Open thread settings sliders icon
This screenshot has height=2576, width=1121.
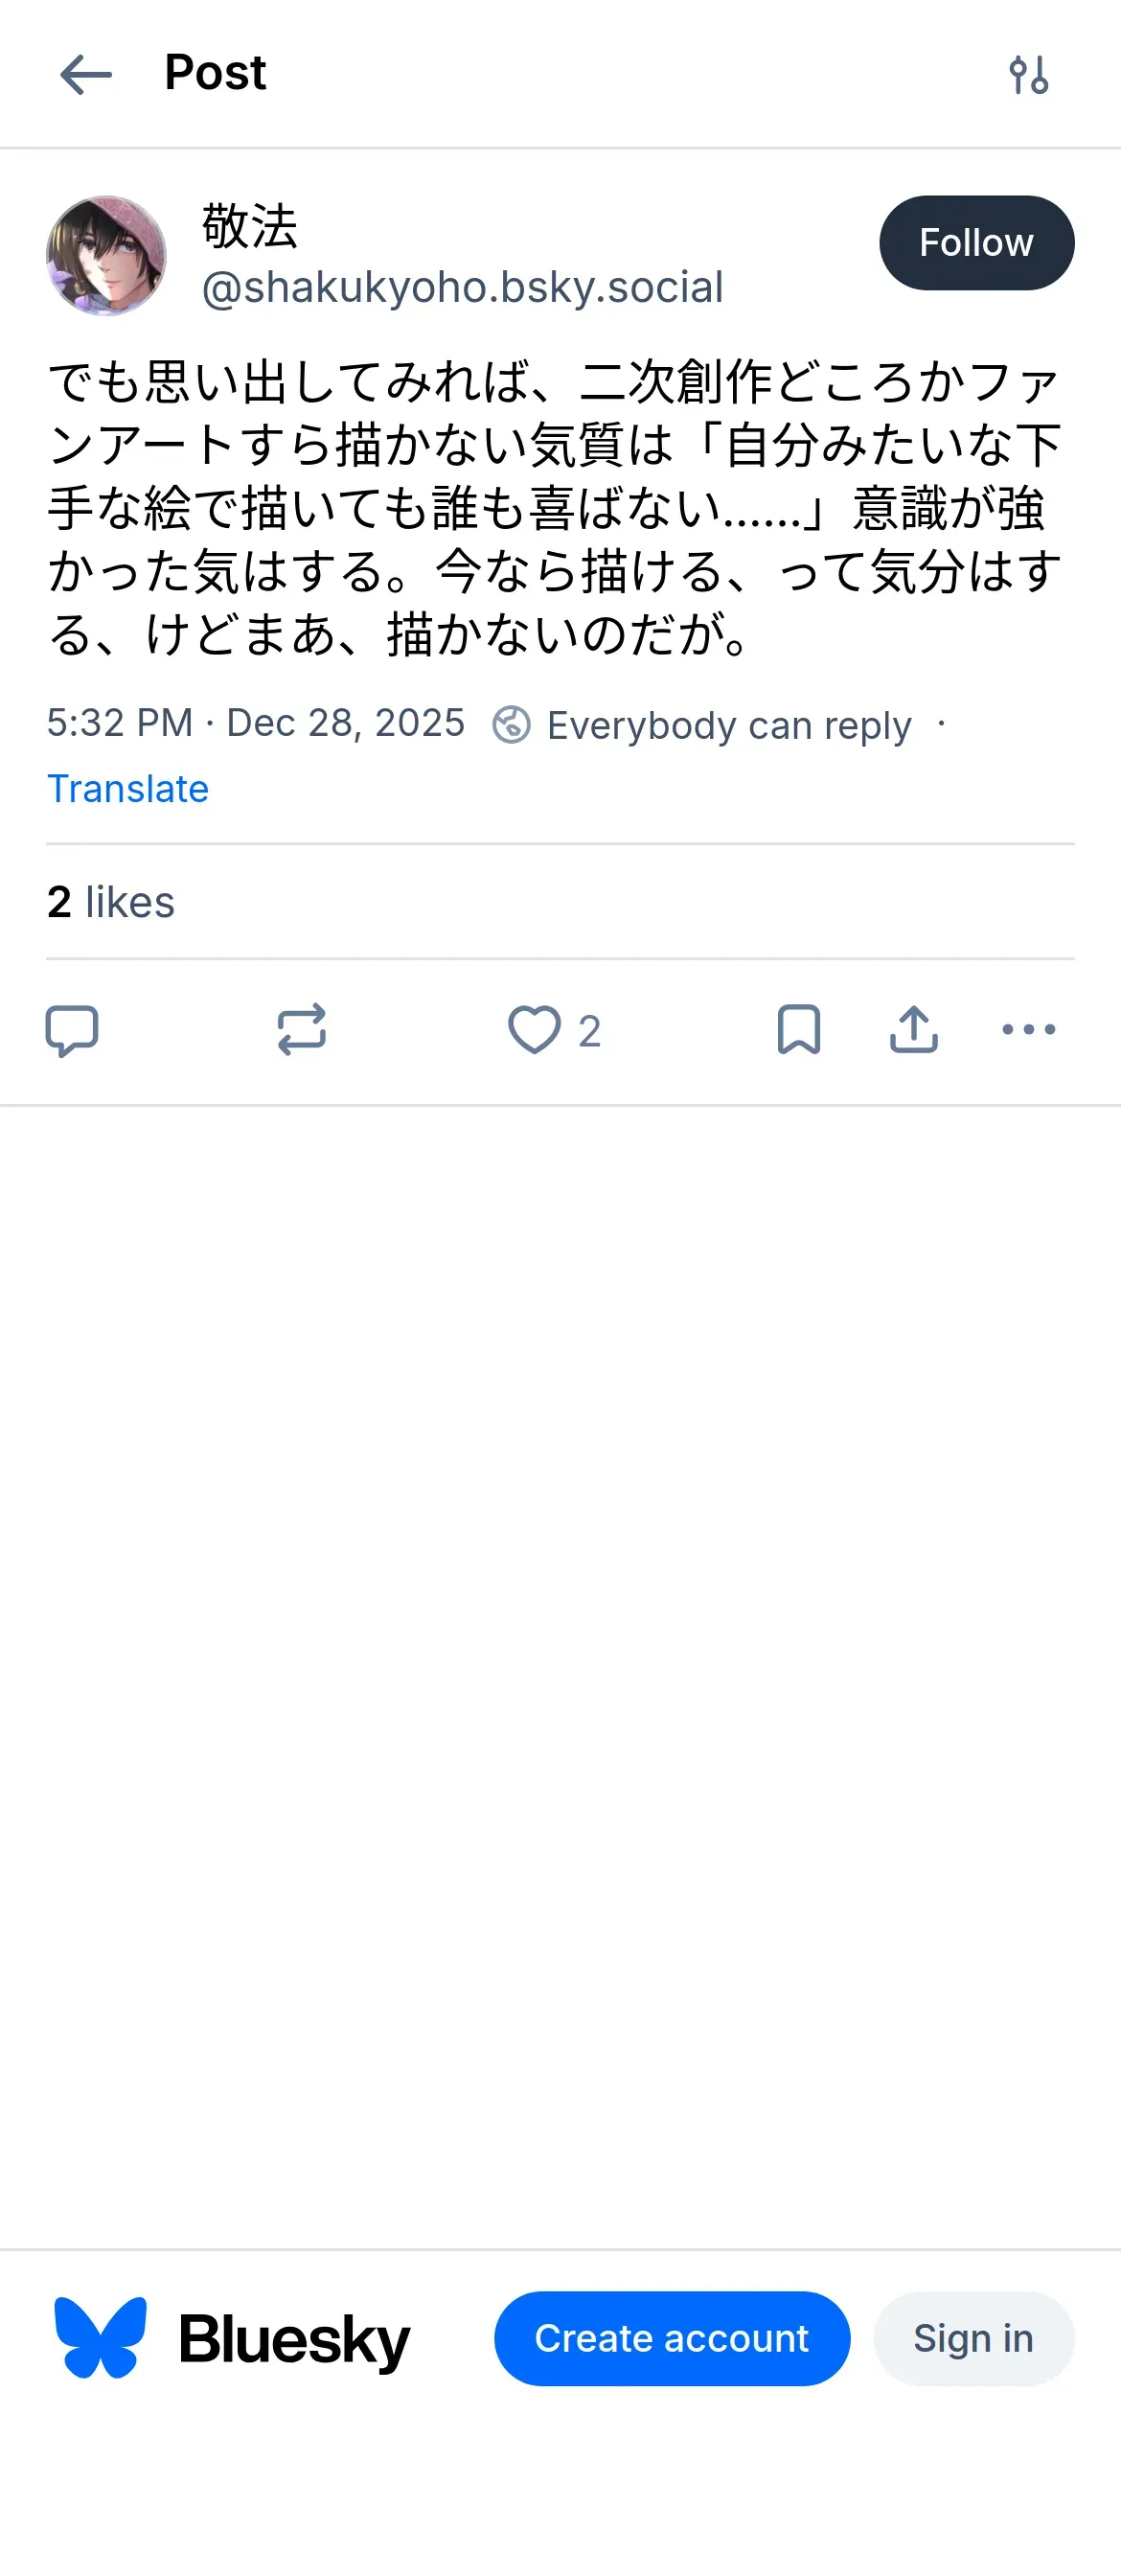[1028, 75]
